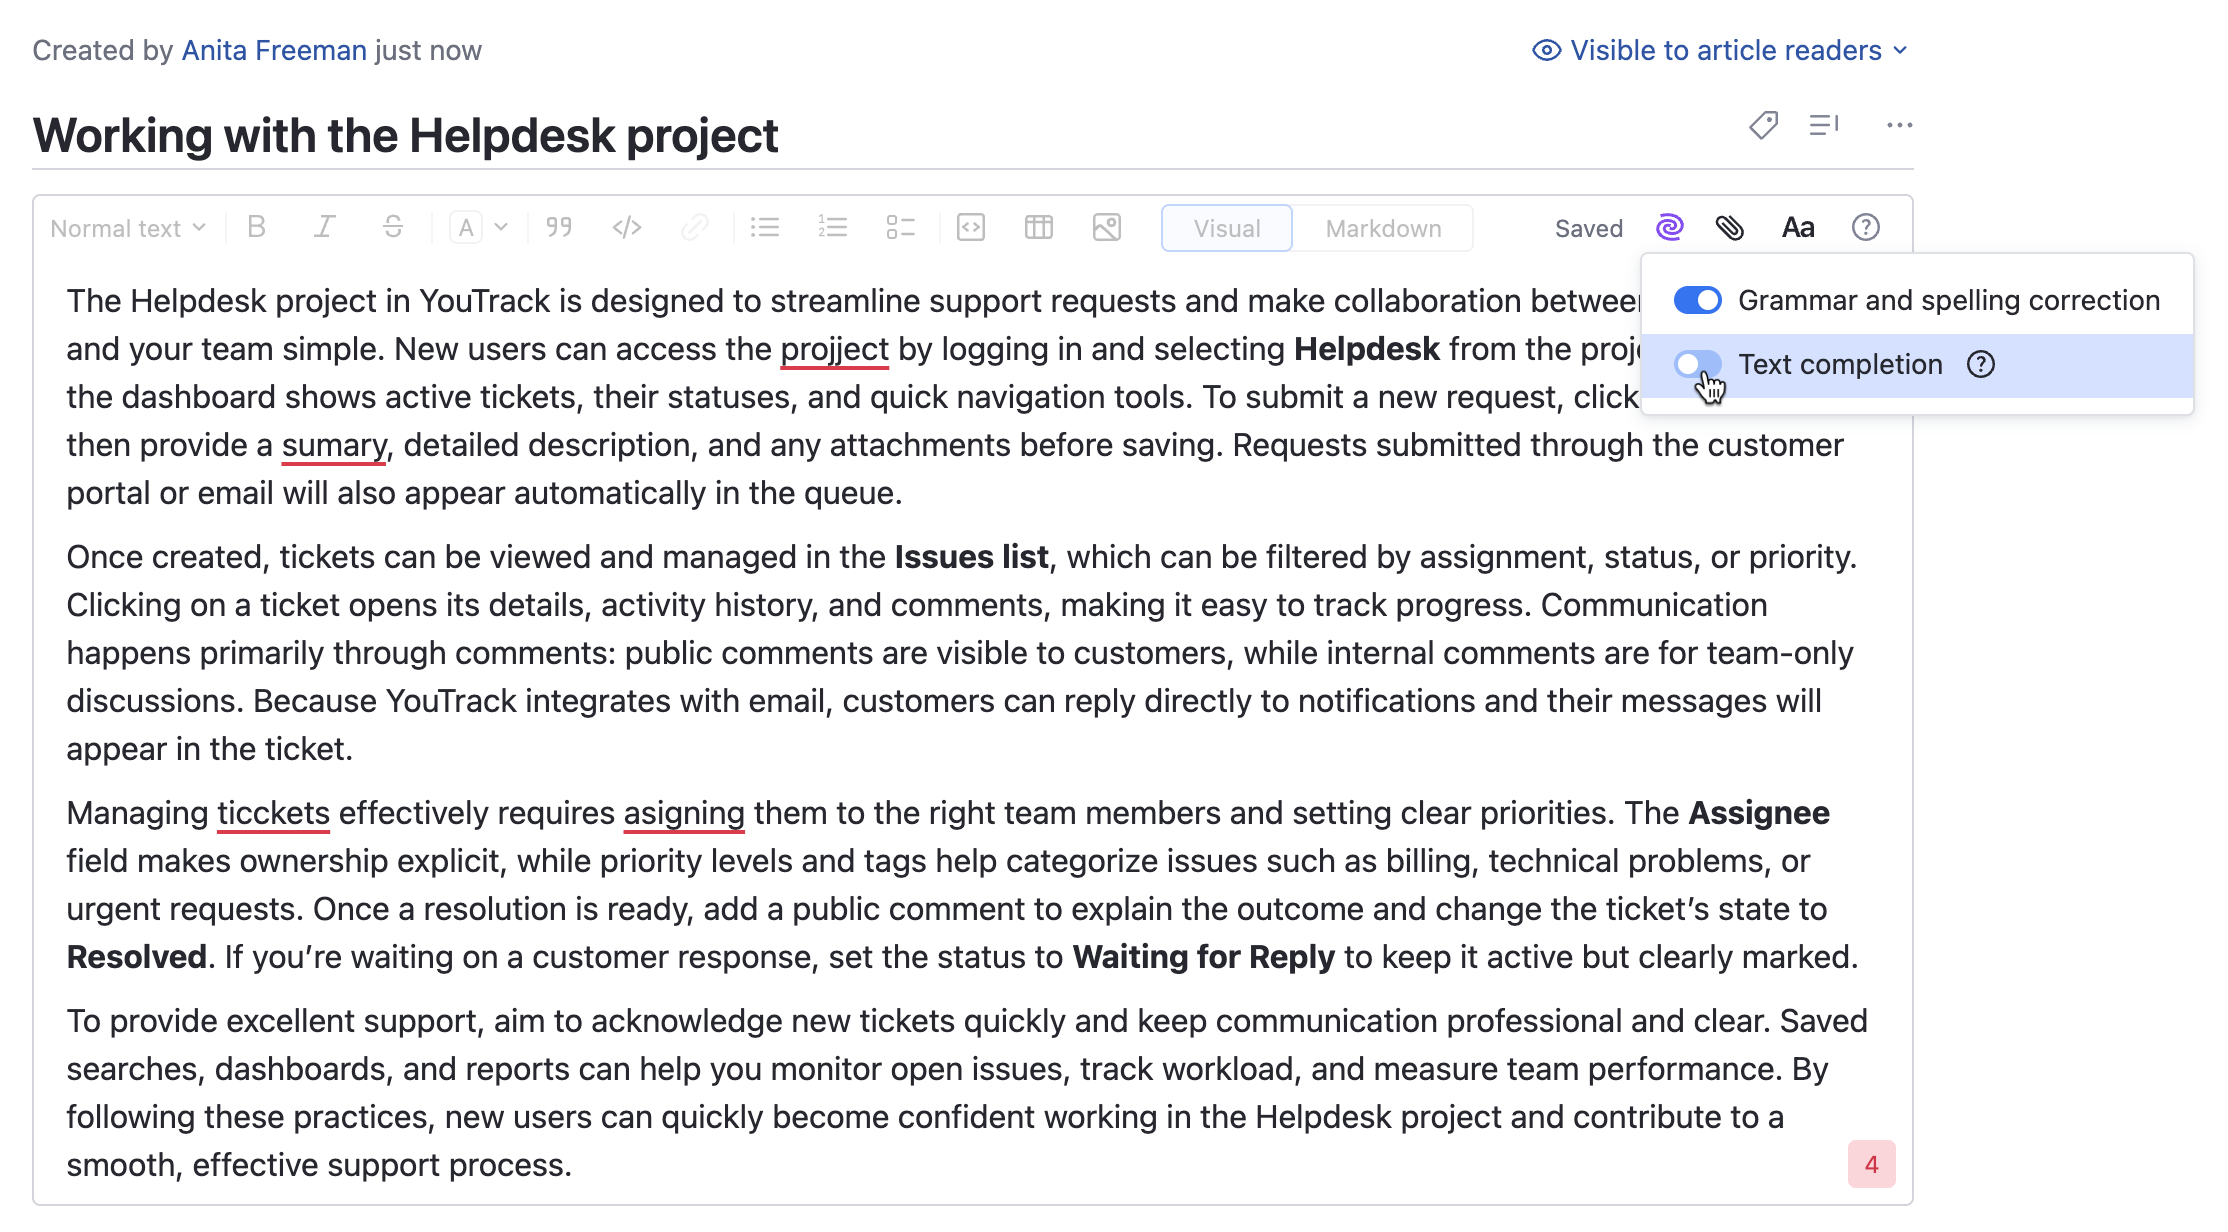Viewport: 2228px width, 1232px height.
Task: Enable the Text completion toggle
Action: (x=1697, y=364)
